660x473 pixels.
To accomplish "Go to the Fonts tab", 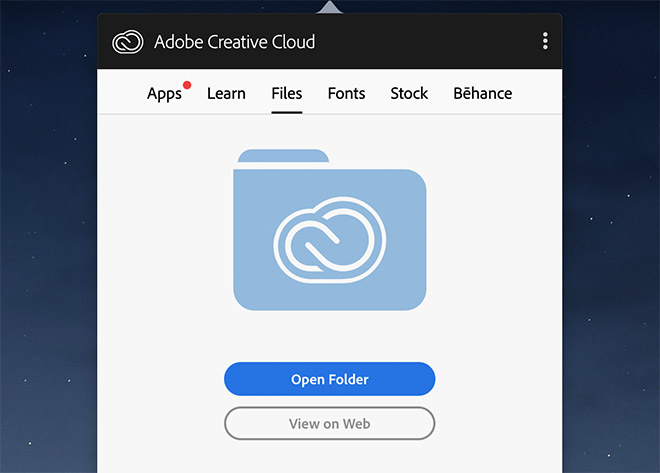I will [346, 93].
